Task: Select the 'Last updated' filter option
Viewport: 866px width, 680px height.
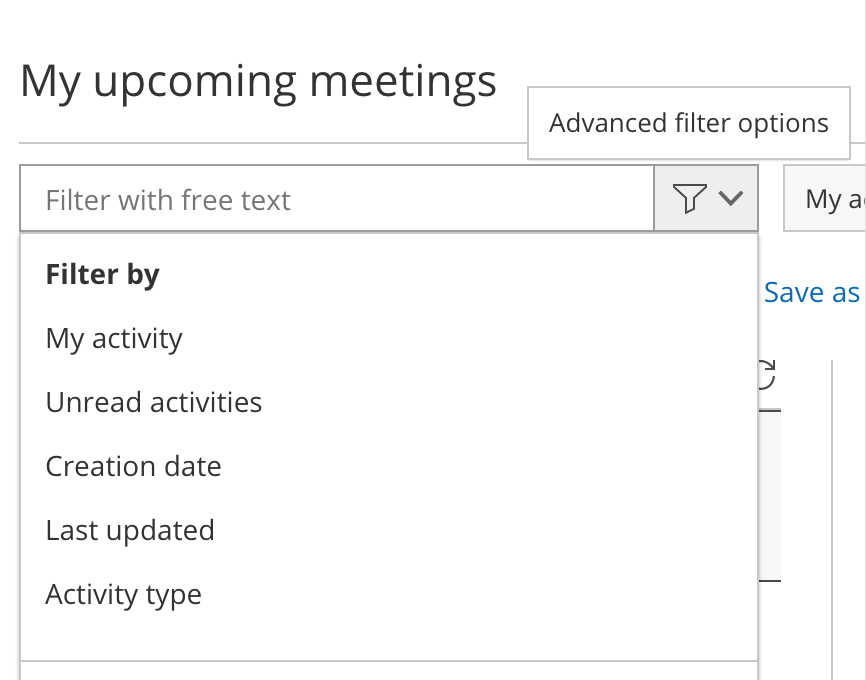Action: (x=130, y=530)
